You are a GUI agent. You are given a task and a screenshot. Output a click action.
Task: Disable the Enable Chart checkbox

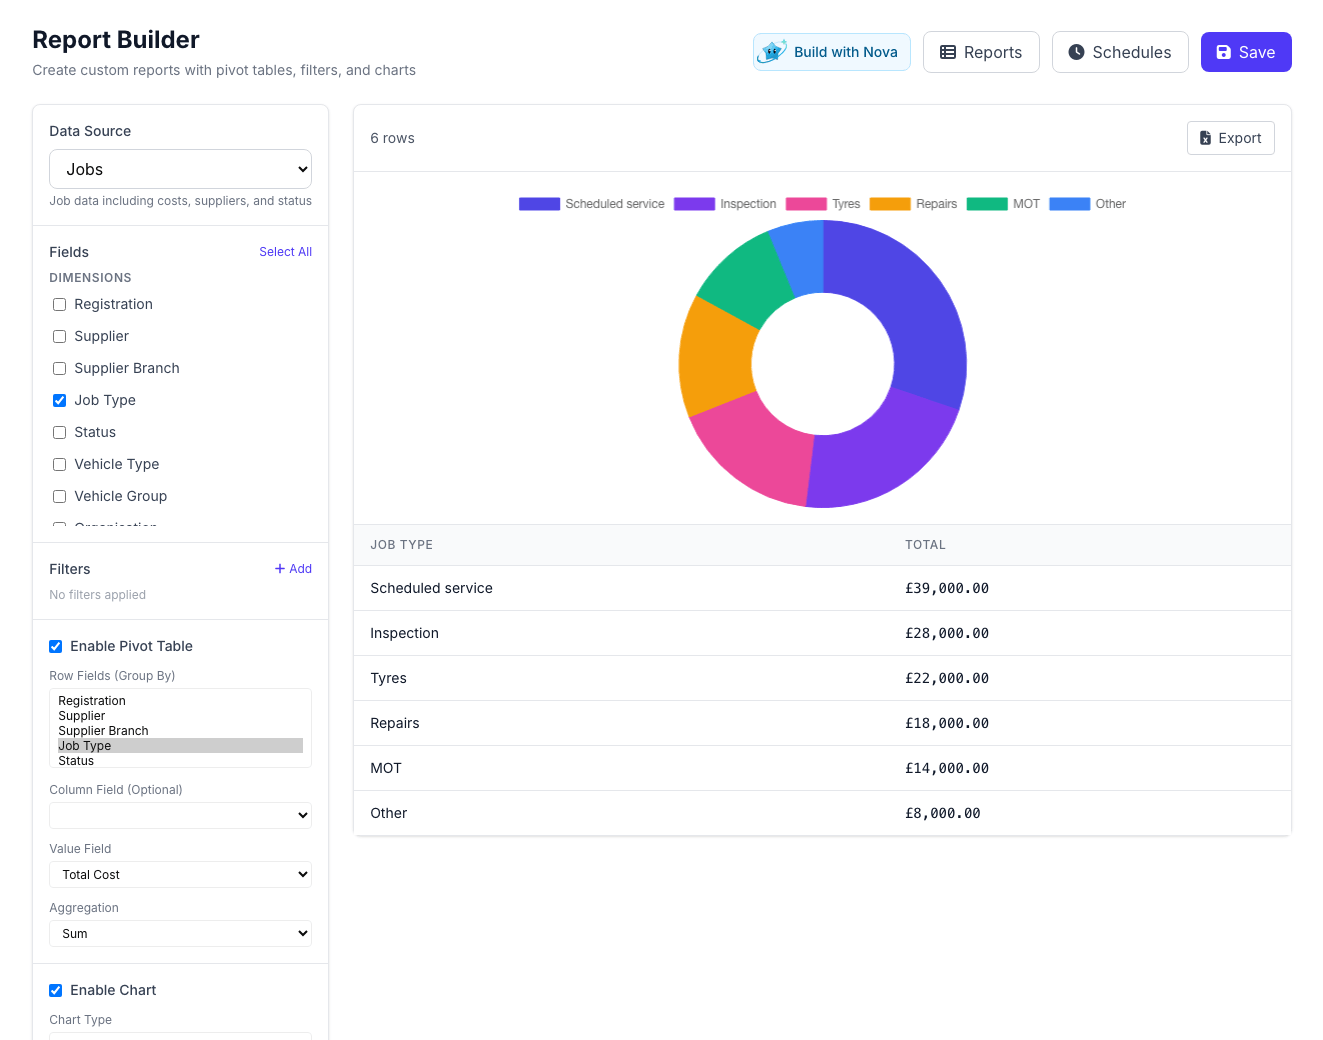55,990
